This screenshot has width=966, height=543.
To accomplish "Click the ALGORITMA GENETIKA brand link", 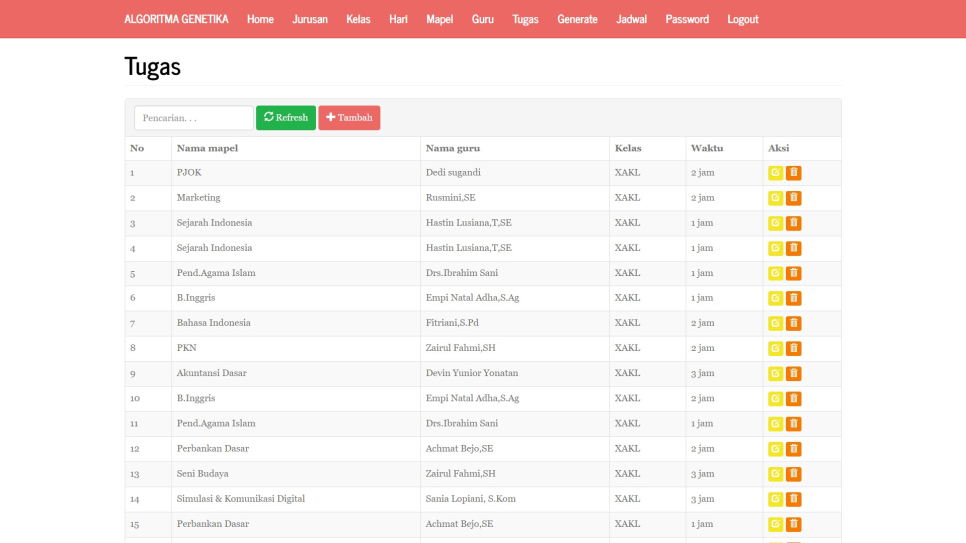I will click(176, 19).
